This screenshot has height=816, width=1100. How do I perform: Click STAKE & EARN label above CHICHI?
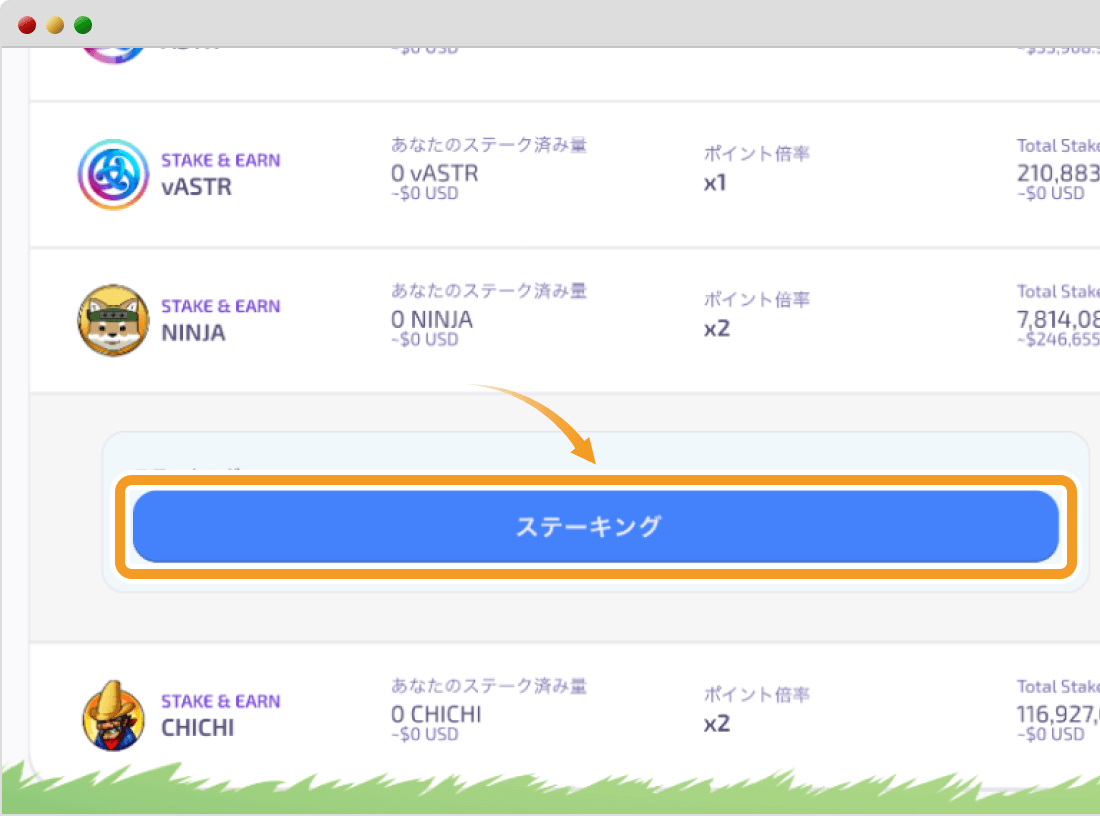(220, 702)
